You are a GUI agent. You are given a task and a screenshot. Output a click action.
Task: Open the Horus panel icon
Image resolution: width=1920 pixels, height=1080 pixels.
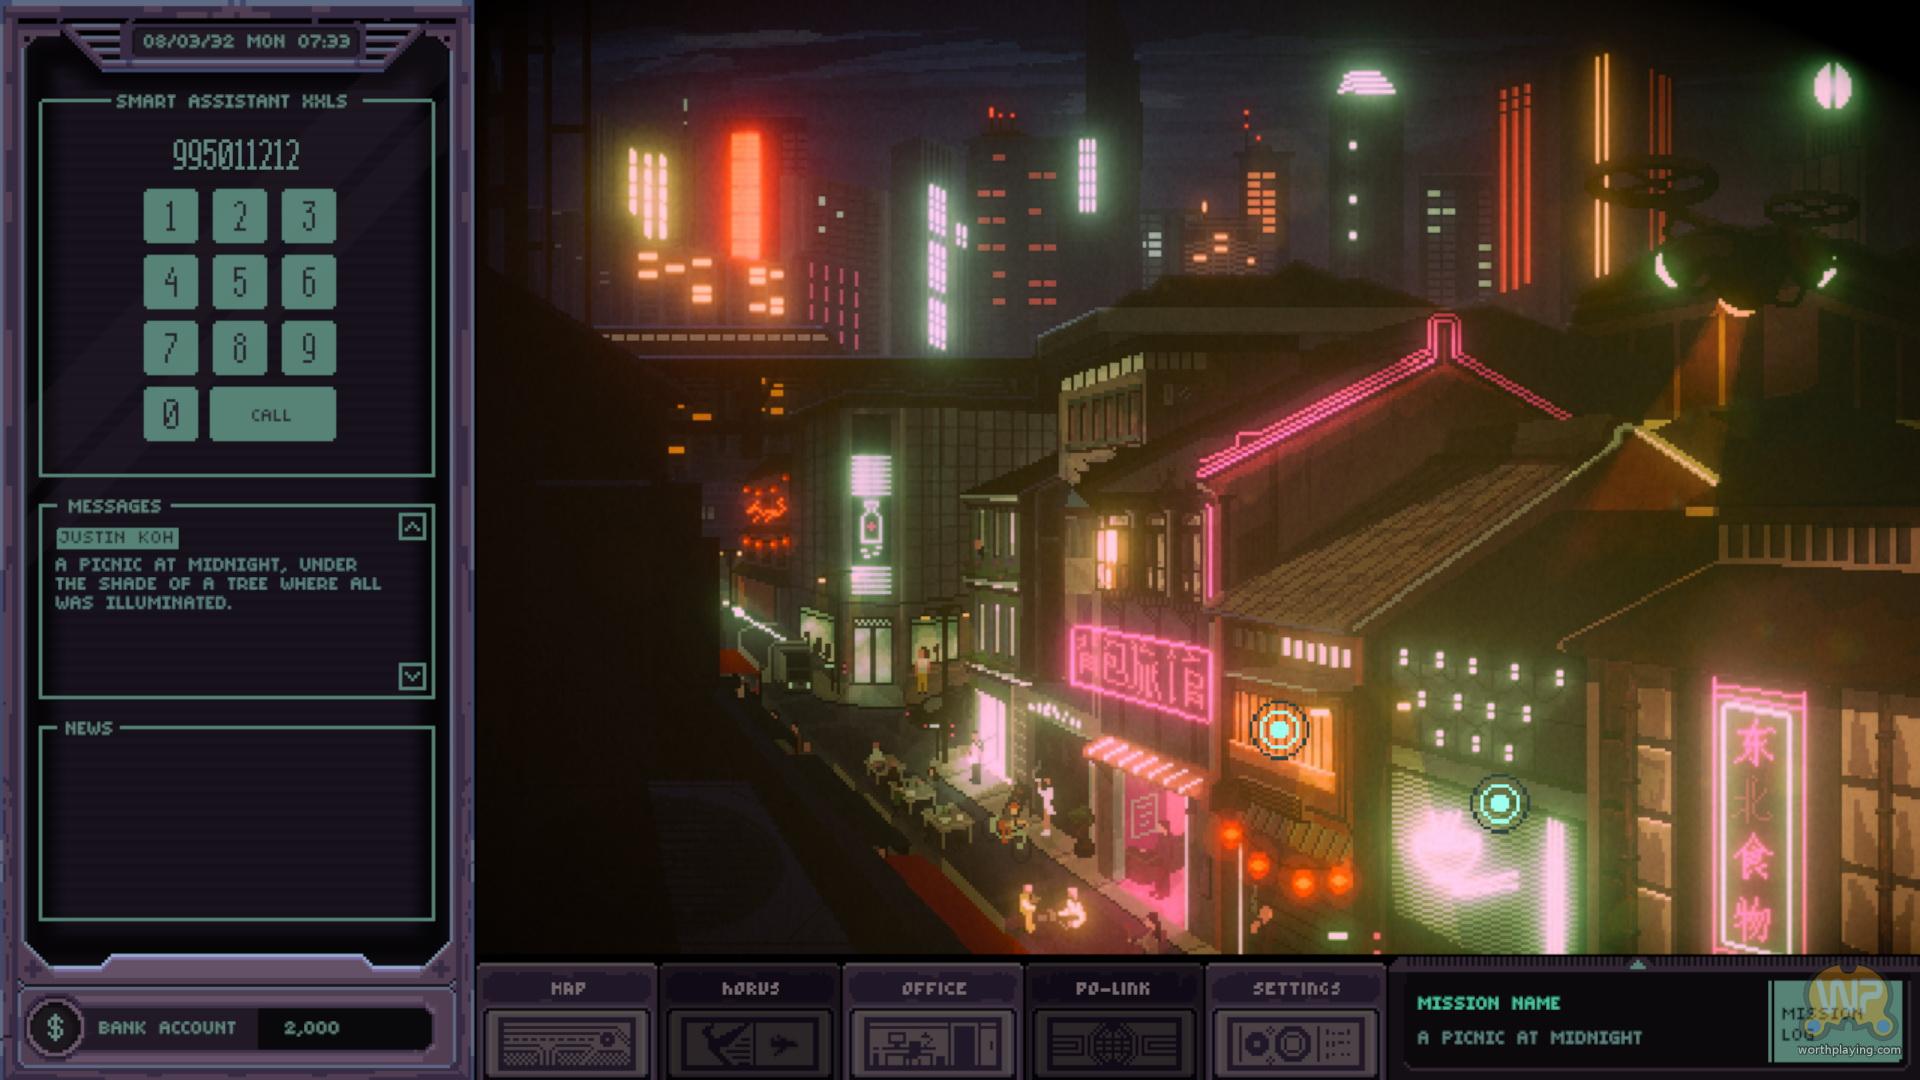click(x=750, y=1043)
